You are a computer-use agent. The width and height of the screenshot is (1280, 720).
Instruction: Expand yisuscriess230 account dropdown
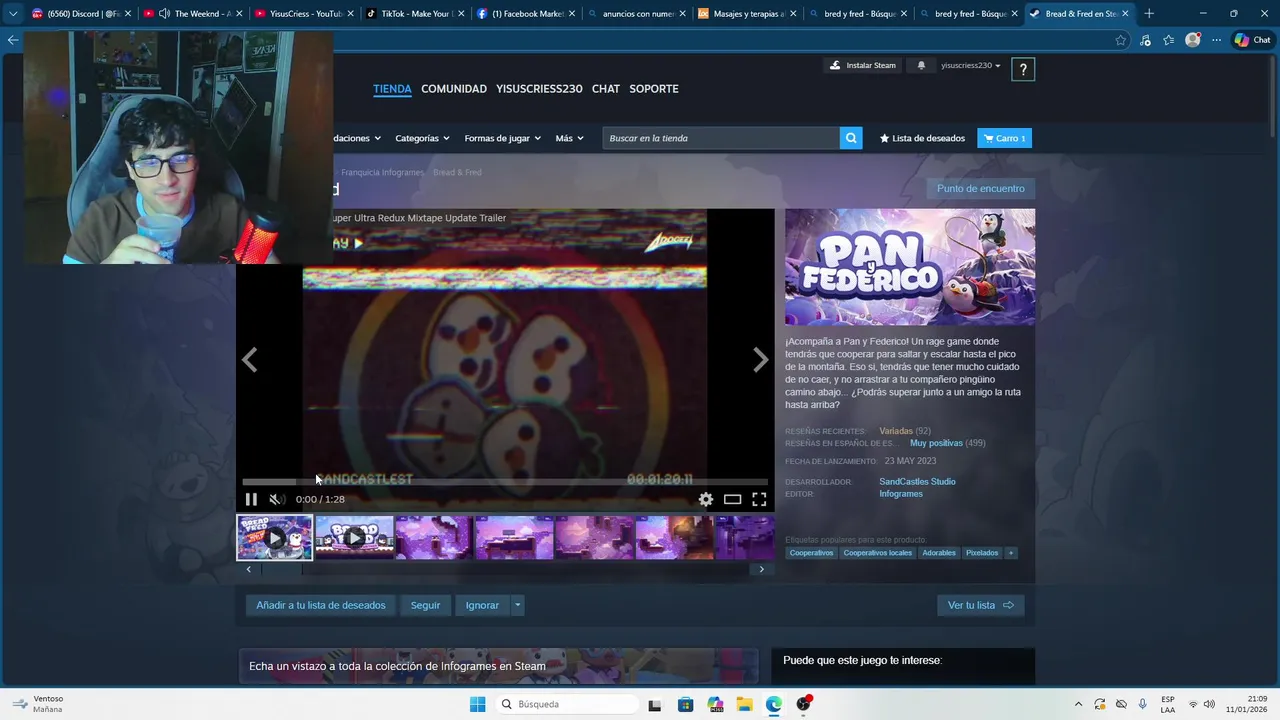[x=970, y=65]
